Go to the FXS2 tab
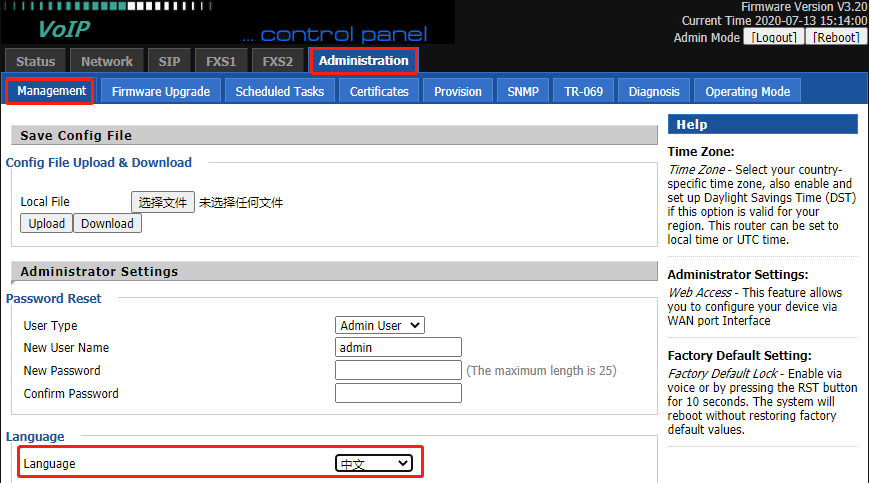This screenshot has width=869, height=483. (277, 61)
